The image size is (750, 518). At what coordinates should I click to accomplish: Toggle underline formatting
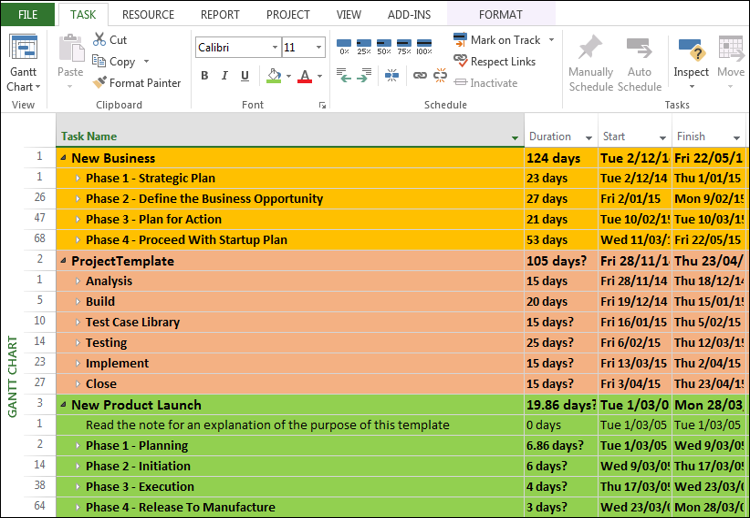250,76
